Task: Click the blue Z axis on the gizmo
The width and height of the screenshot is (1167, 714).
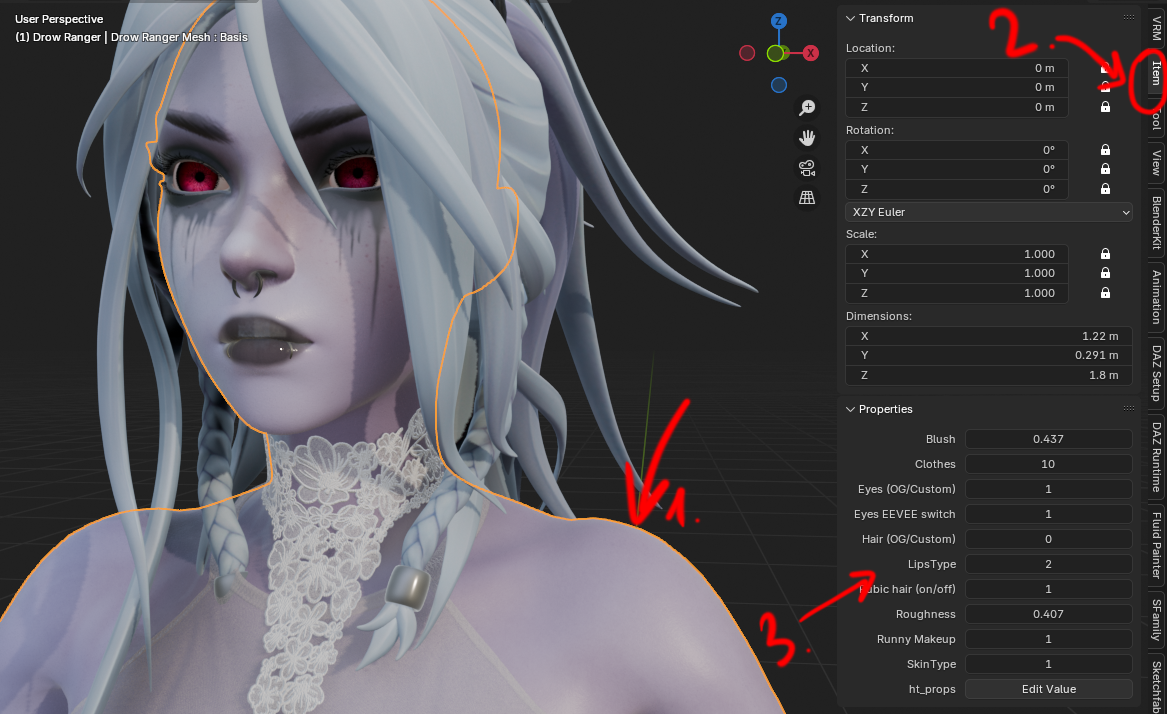Action: (778, 21)
